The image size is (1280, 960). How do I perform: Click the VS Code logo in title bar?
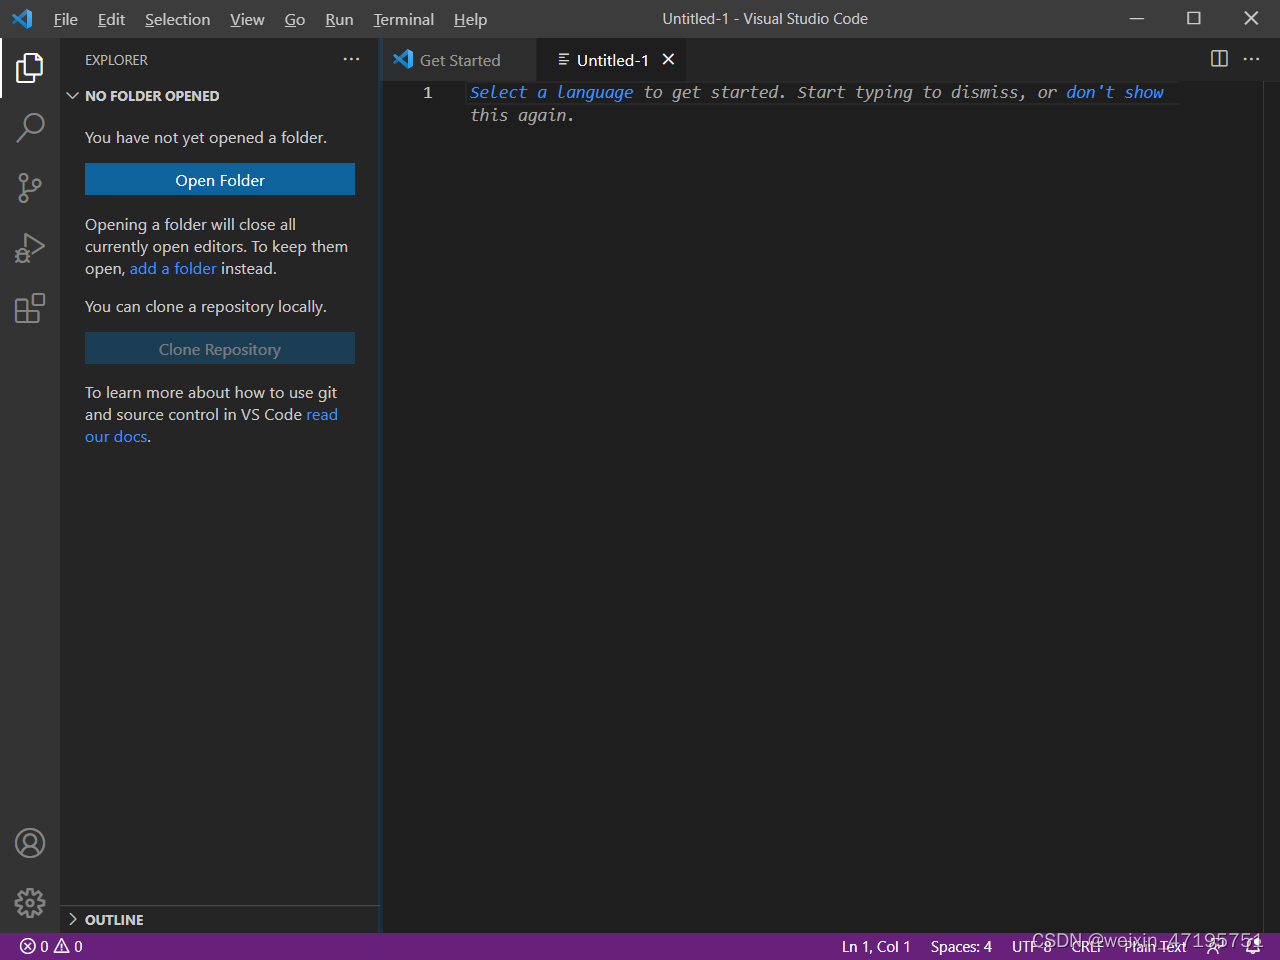[22, 19]
